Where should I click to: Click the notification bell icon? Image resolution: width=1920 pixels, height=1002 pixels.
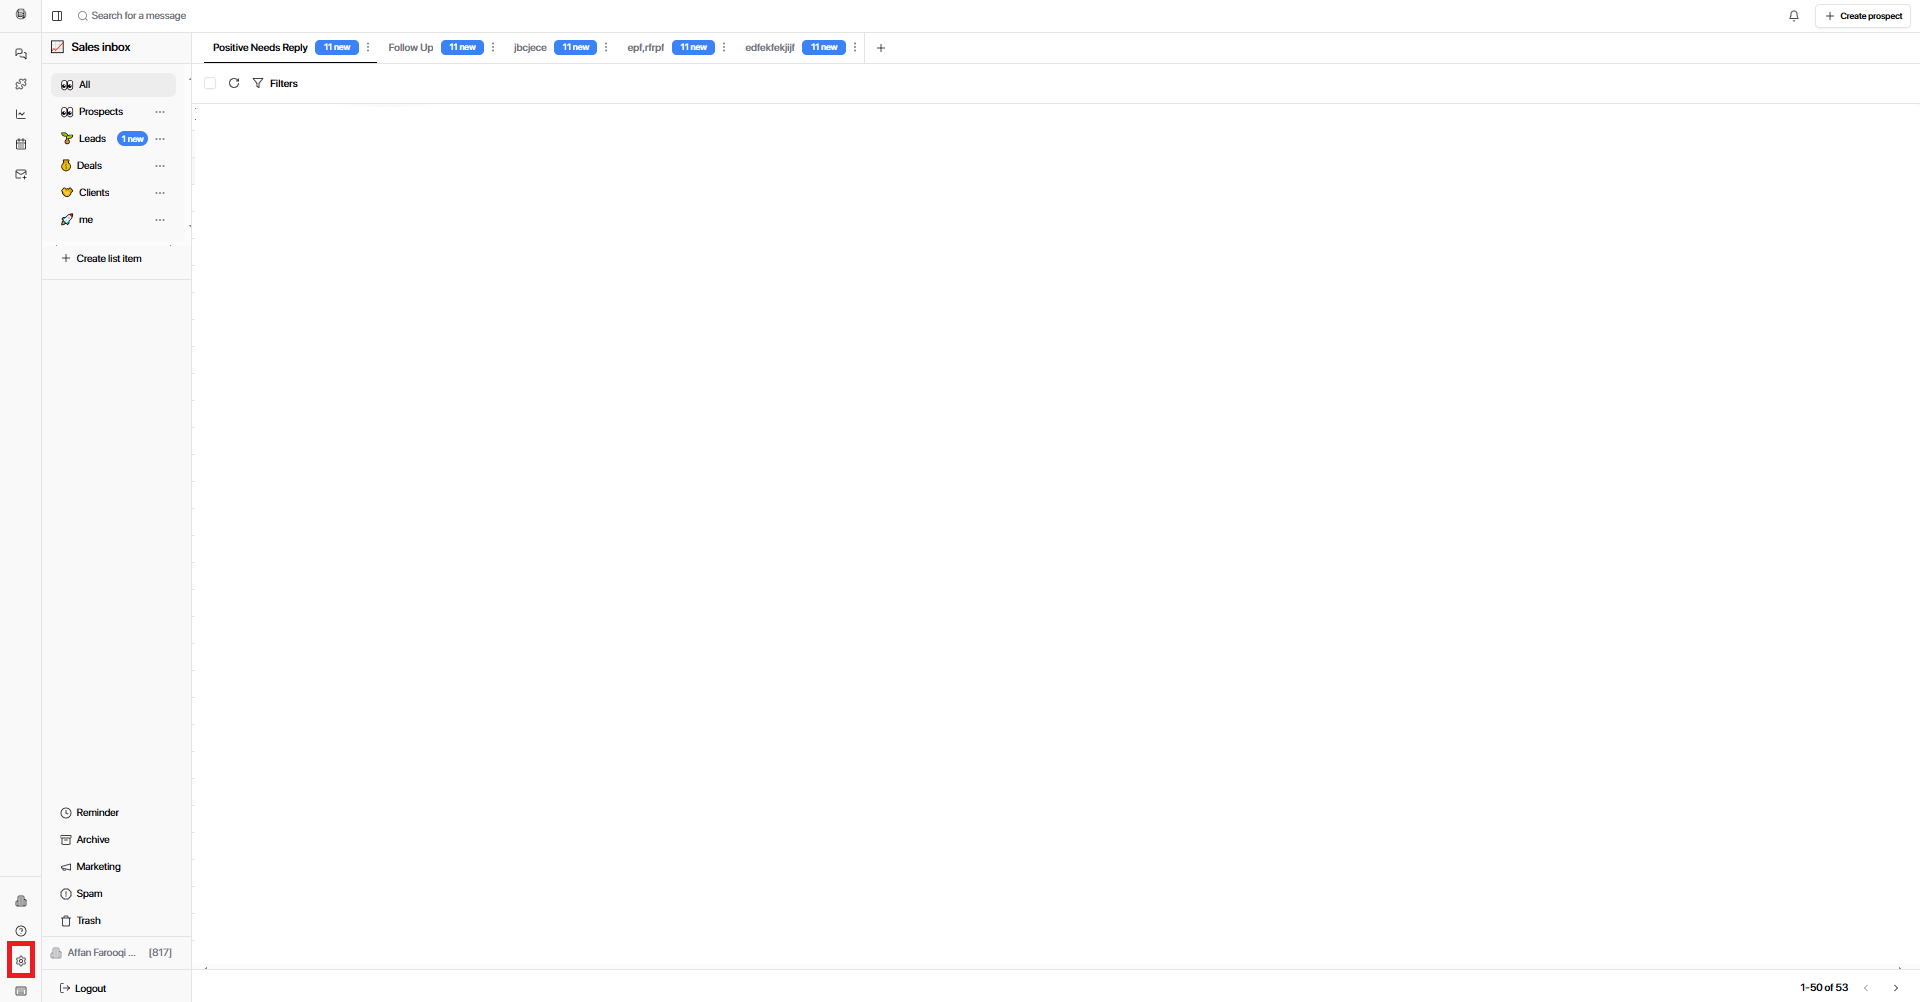(1794, 16)
